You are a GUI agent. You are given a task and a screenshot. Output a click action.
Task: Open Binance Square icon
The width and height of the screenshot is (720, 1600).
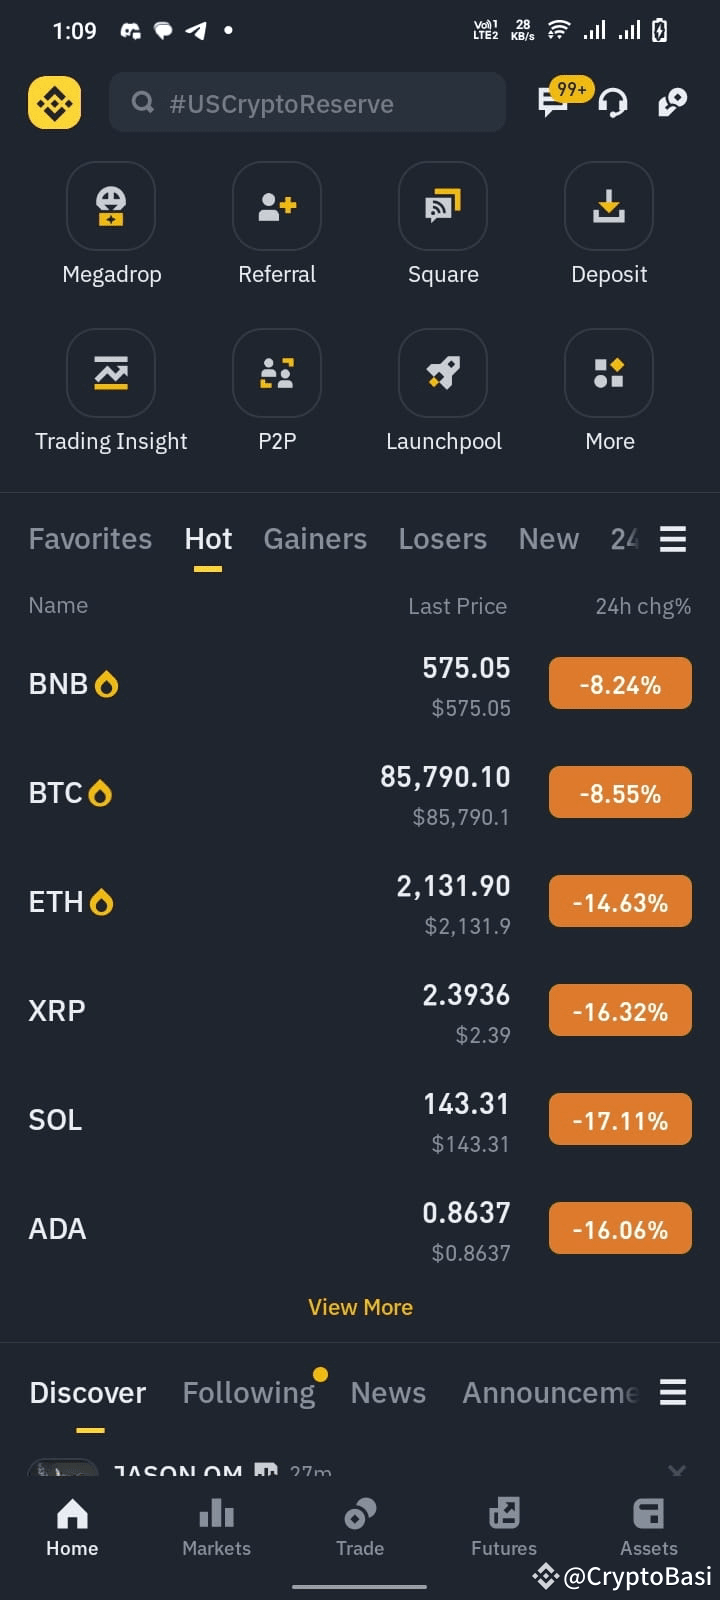click(x=443, y=206)
